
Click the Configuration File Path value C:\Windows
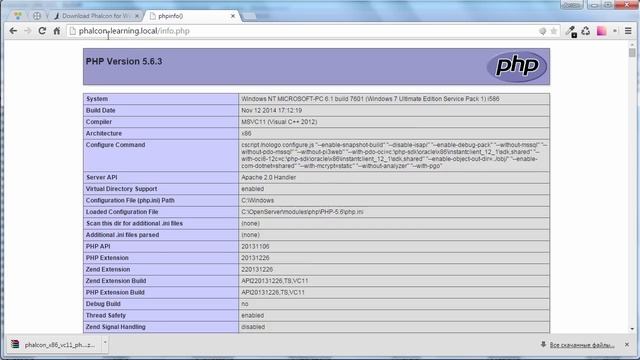click(x=258, y=200)
